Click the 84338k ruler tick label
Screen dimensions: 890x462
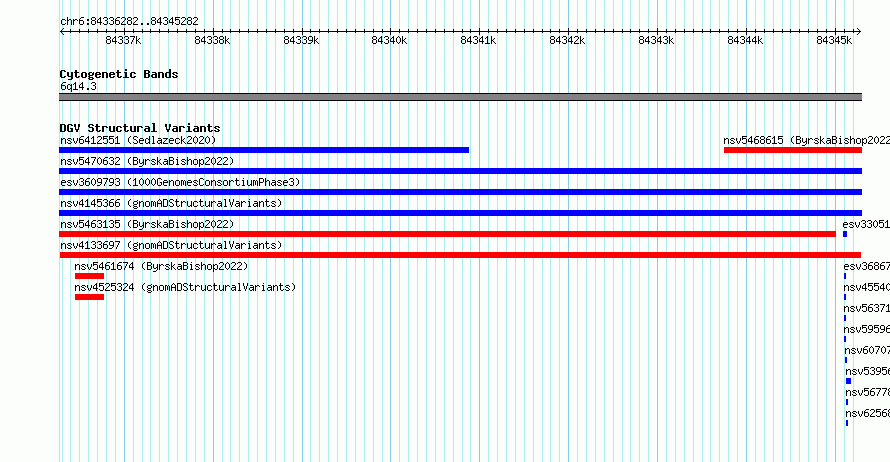click(212, 40)
